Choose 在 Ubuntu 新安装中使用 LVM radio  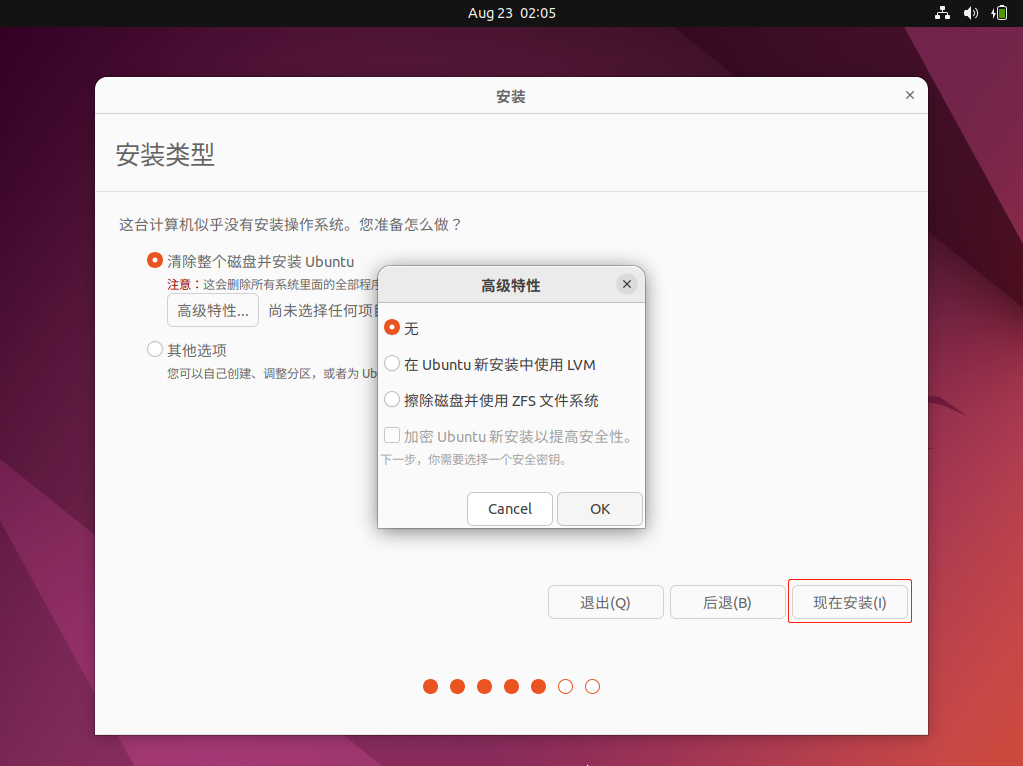(x=391, y=363)
